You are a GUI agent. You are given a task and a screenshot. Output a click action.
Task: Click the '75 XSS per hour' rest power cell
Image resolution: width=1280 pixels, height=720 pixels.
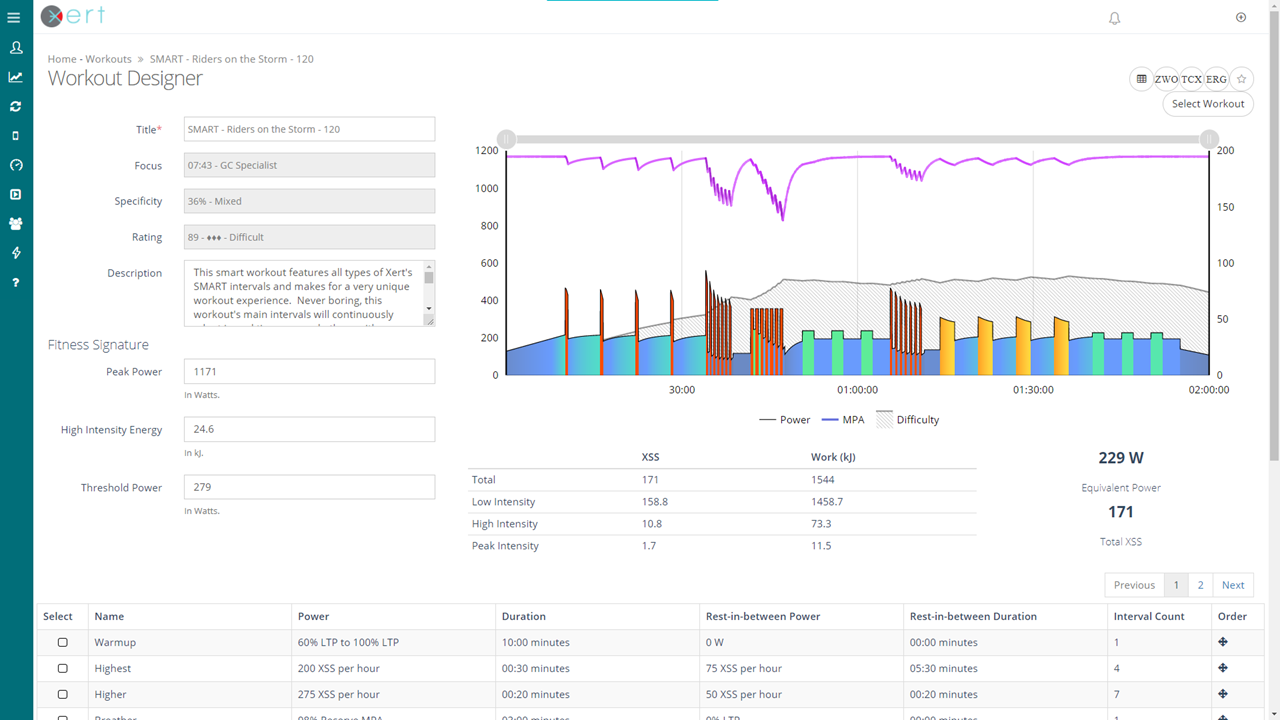801,668
